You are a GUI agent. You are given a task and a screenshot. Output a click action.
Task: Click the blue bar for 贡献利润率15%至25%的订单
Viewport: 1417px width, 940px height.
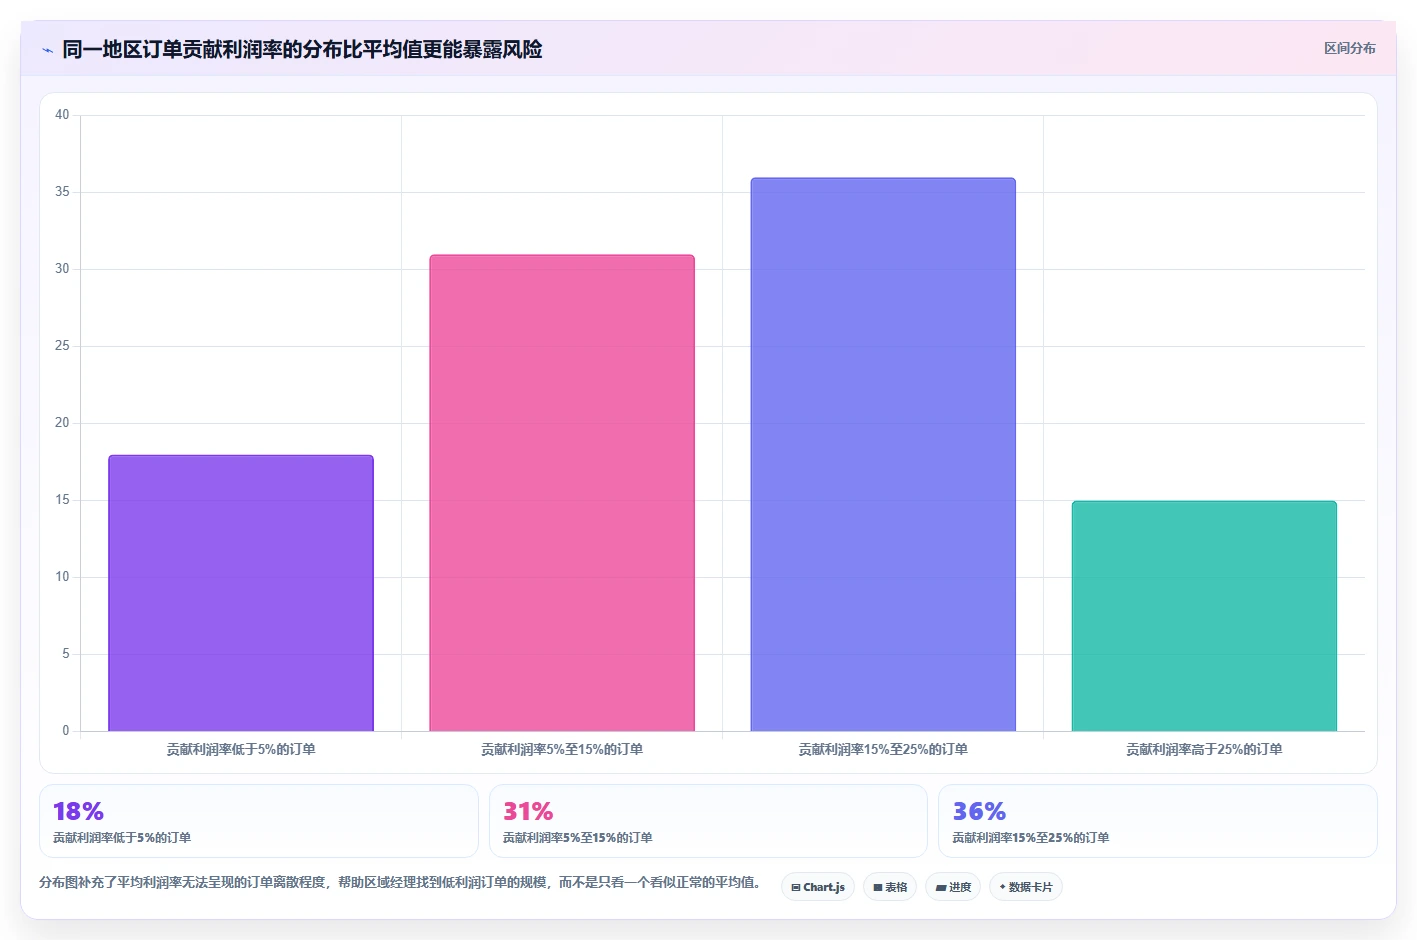(883, 454)
